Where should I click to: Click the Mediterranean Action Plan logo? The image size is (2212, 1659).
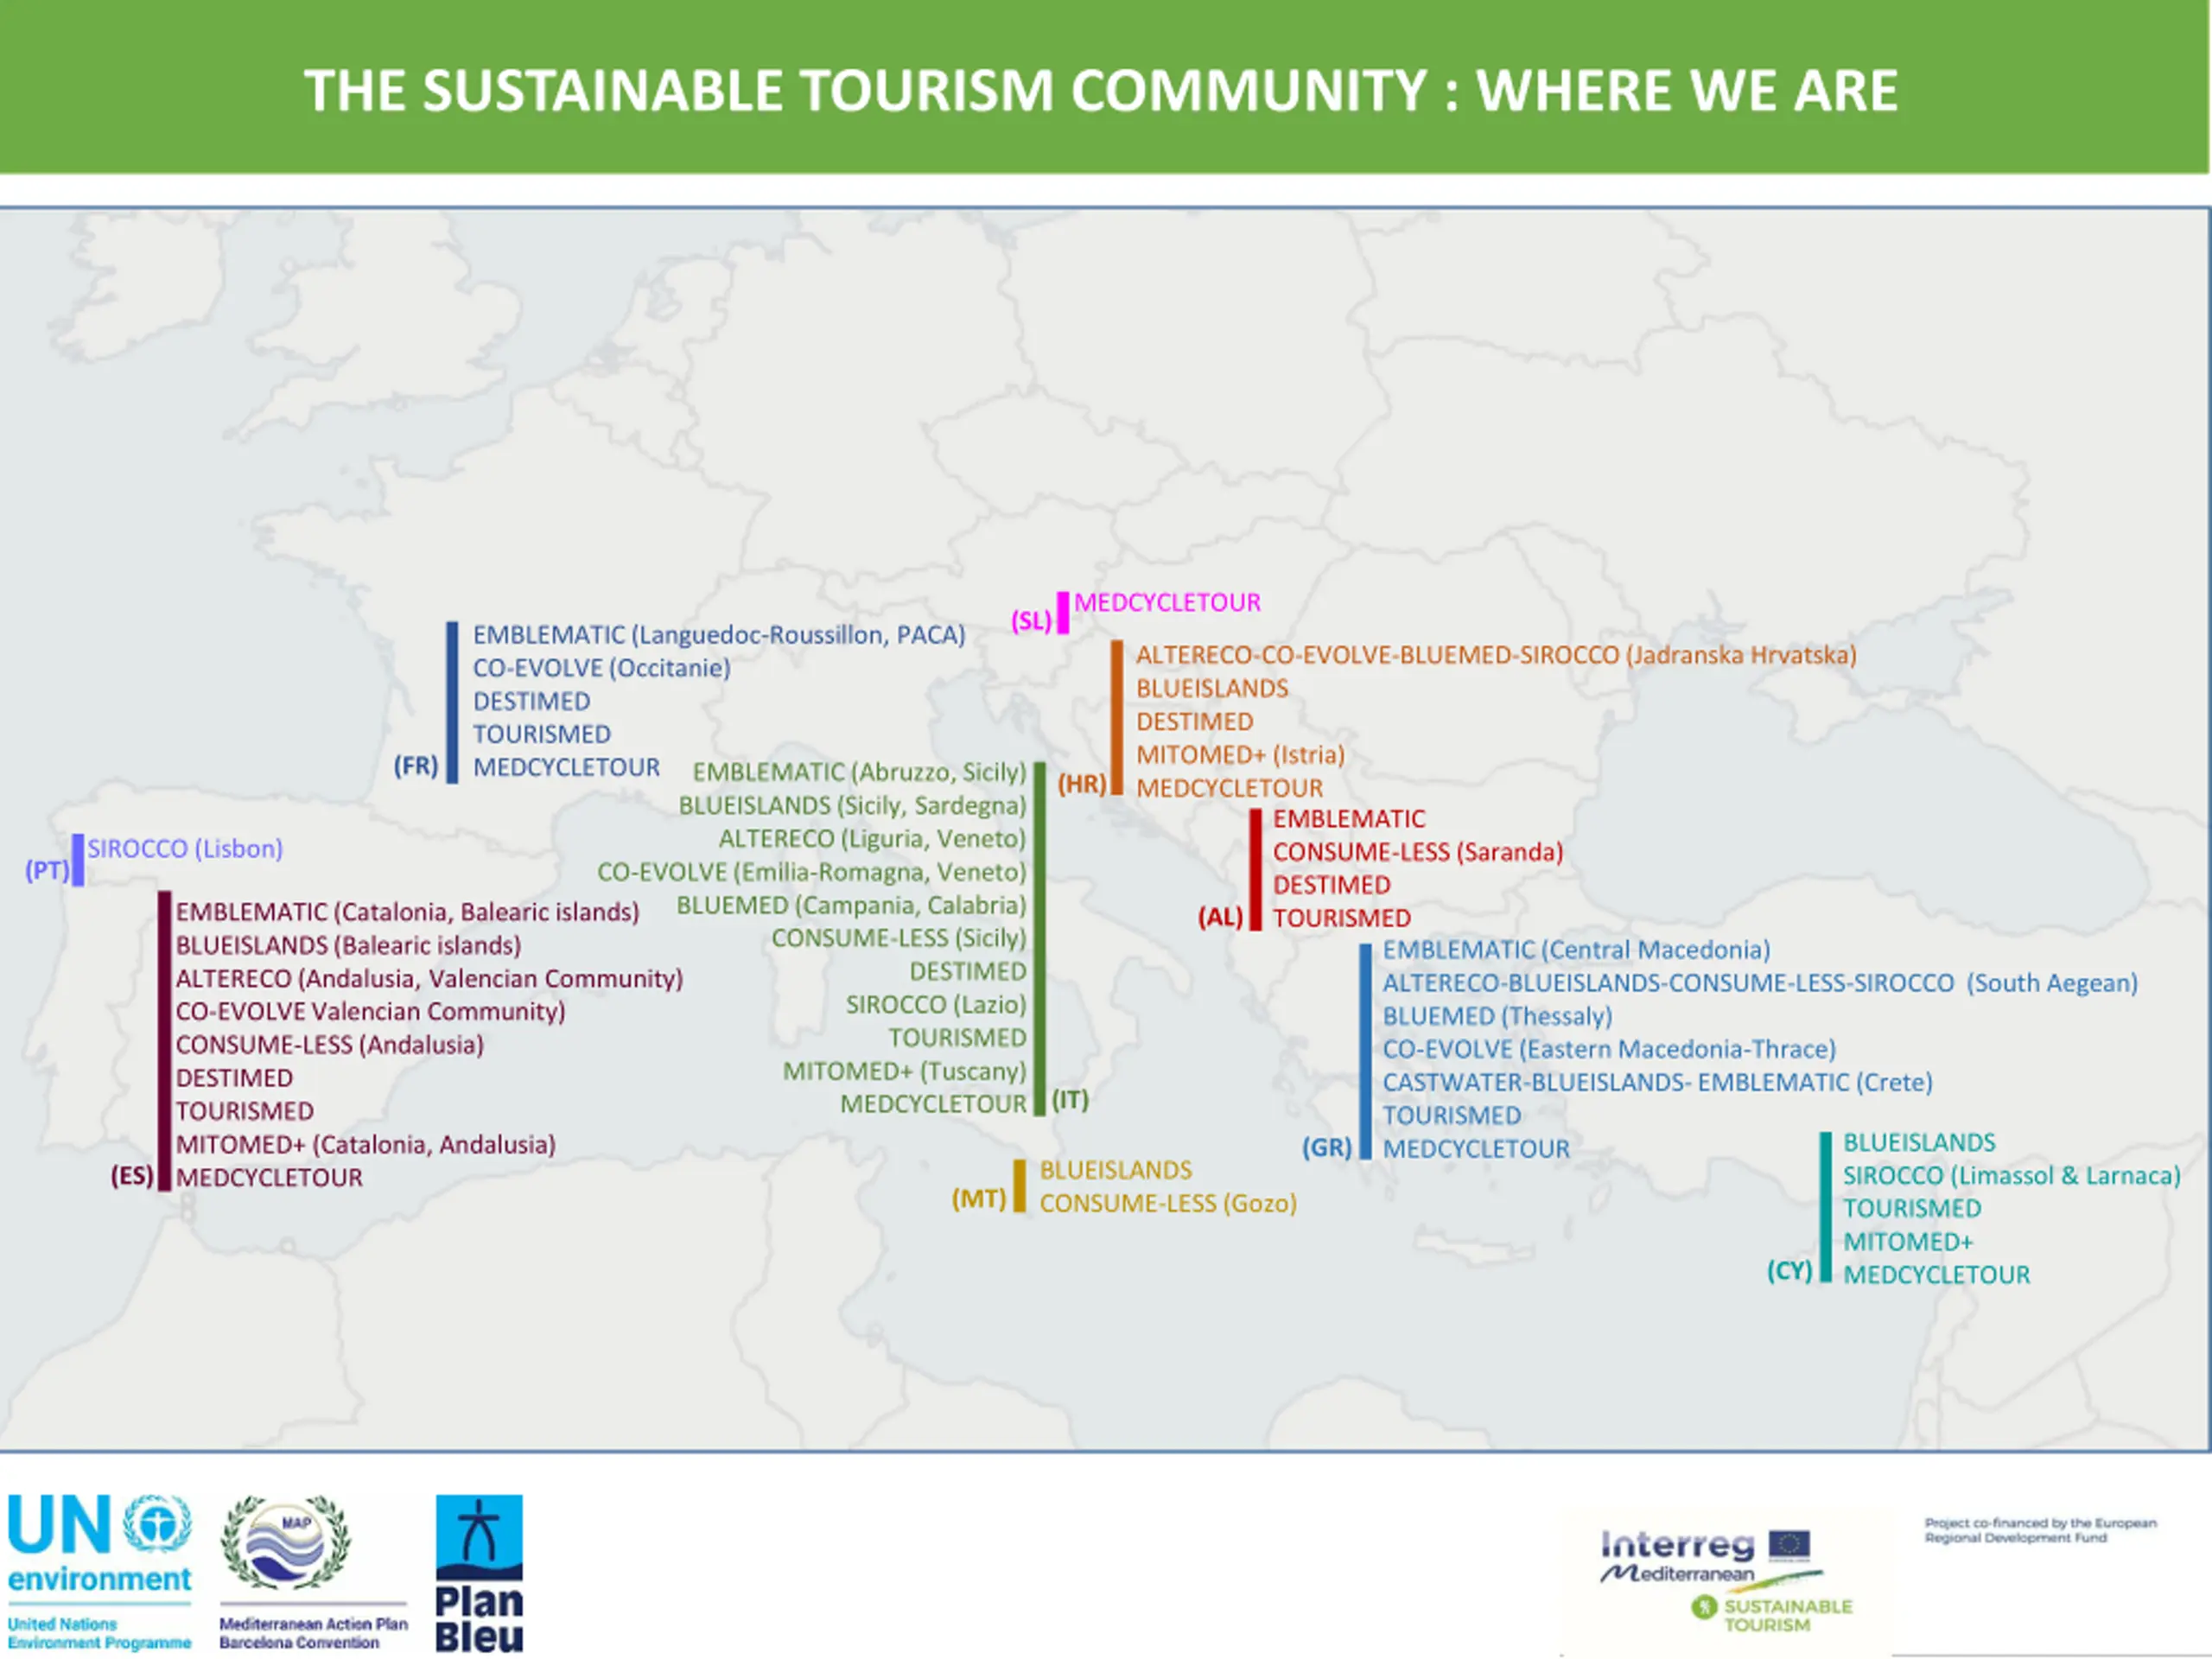coord(313,1572)
